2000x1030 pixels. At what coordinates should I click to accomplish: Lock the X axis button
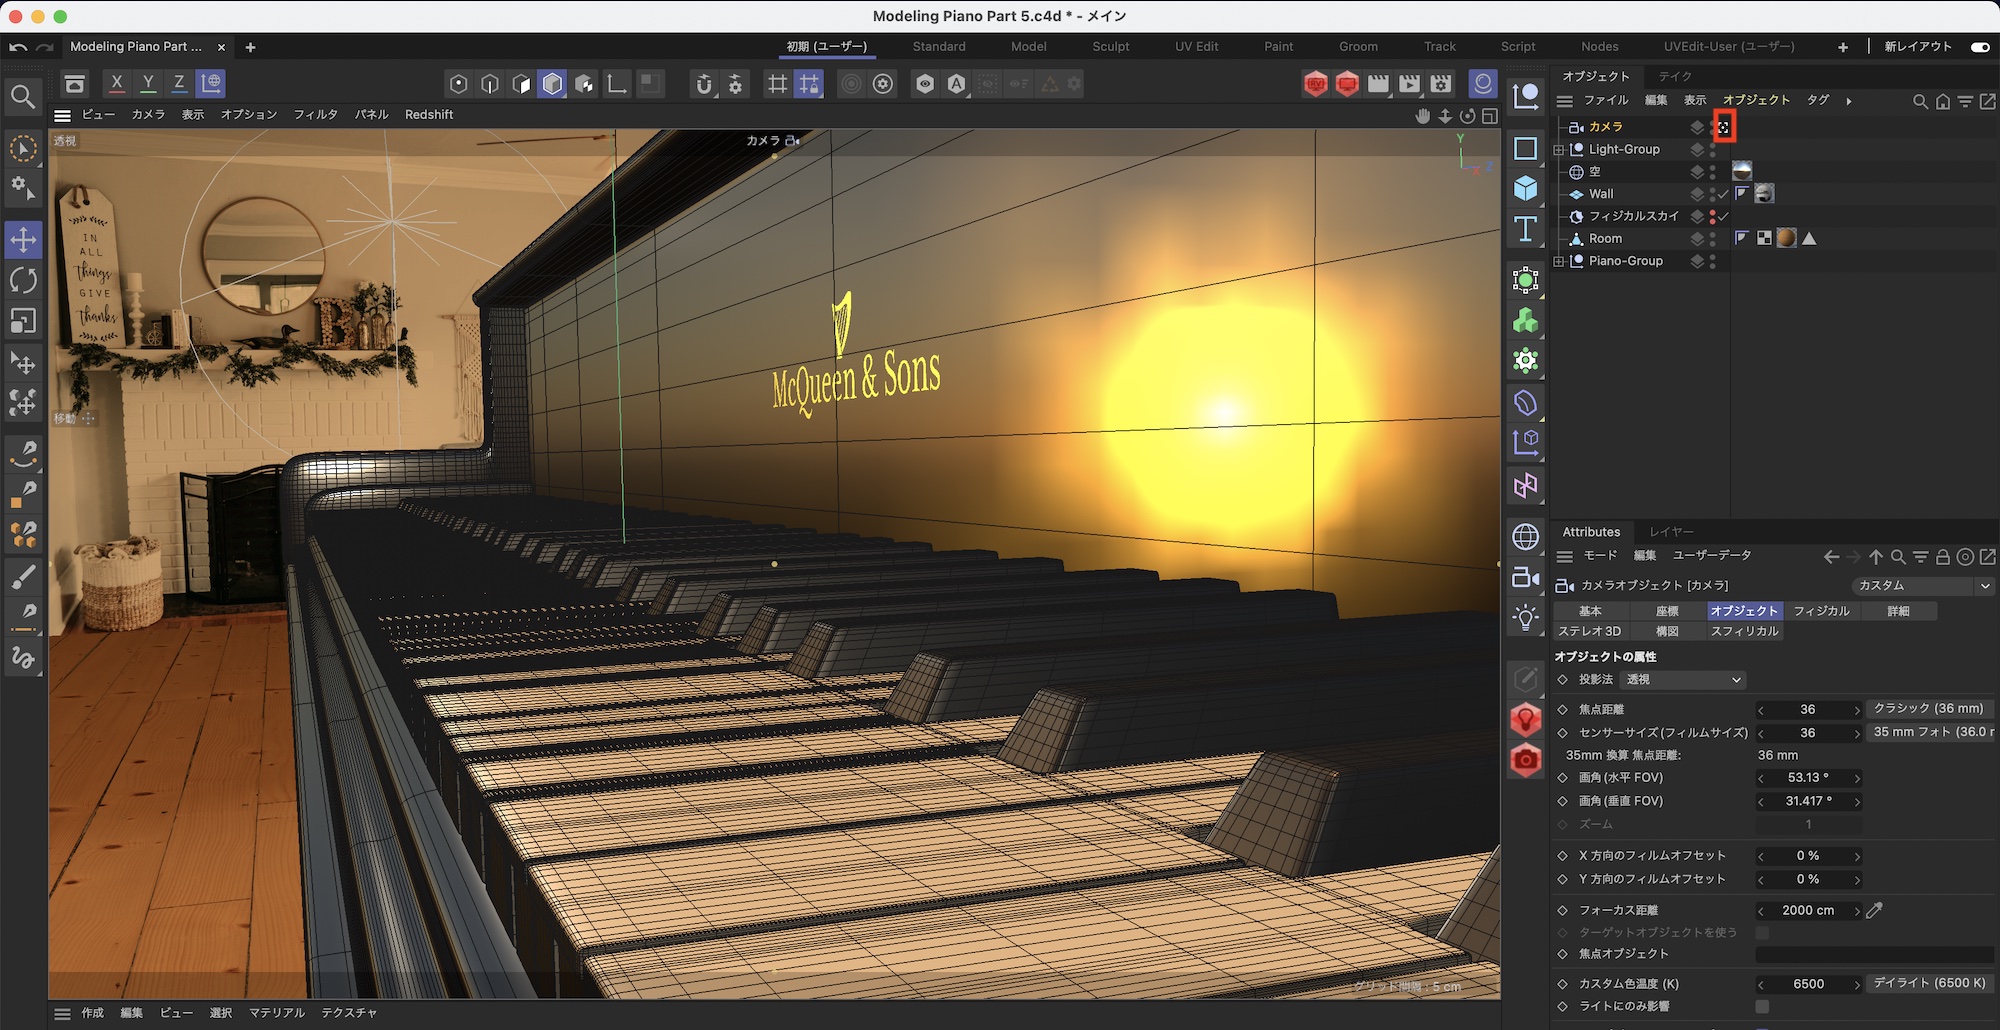[117, 83]
